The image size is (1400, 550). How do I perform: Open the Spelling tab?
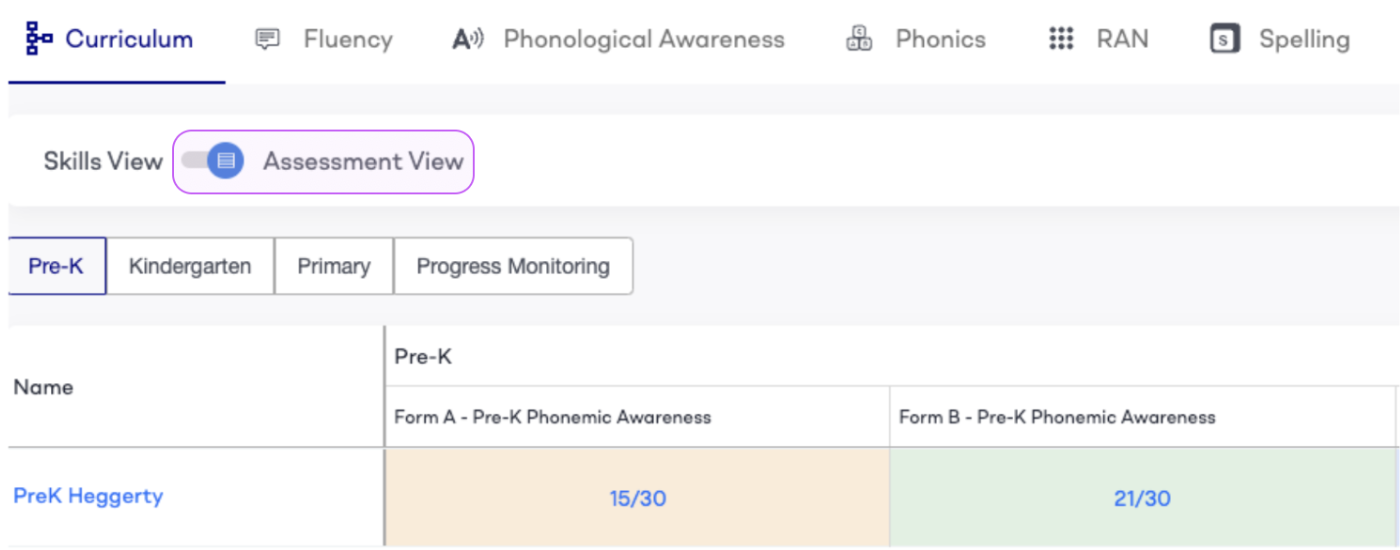[x=1303, y=40]
